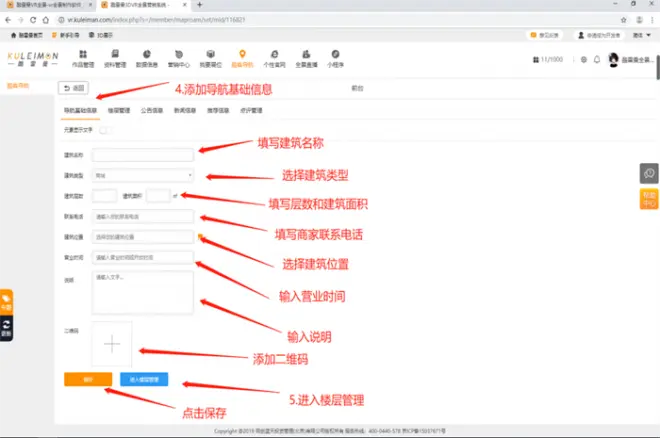Screen dimensions: 660x438
Task: Switch to the first browser tab
Action: 48,5
